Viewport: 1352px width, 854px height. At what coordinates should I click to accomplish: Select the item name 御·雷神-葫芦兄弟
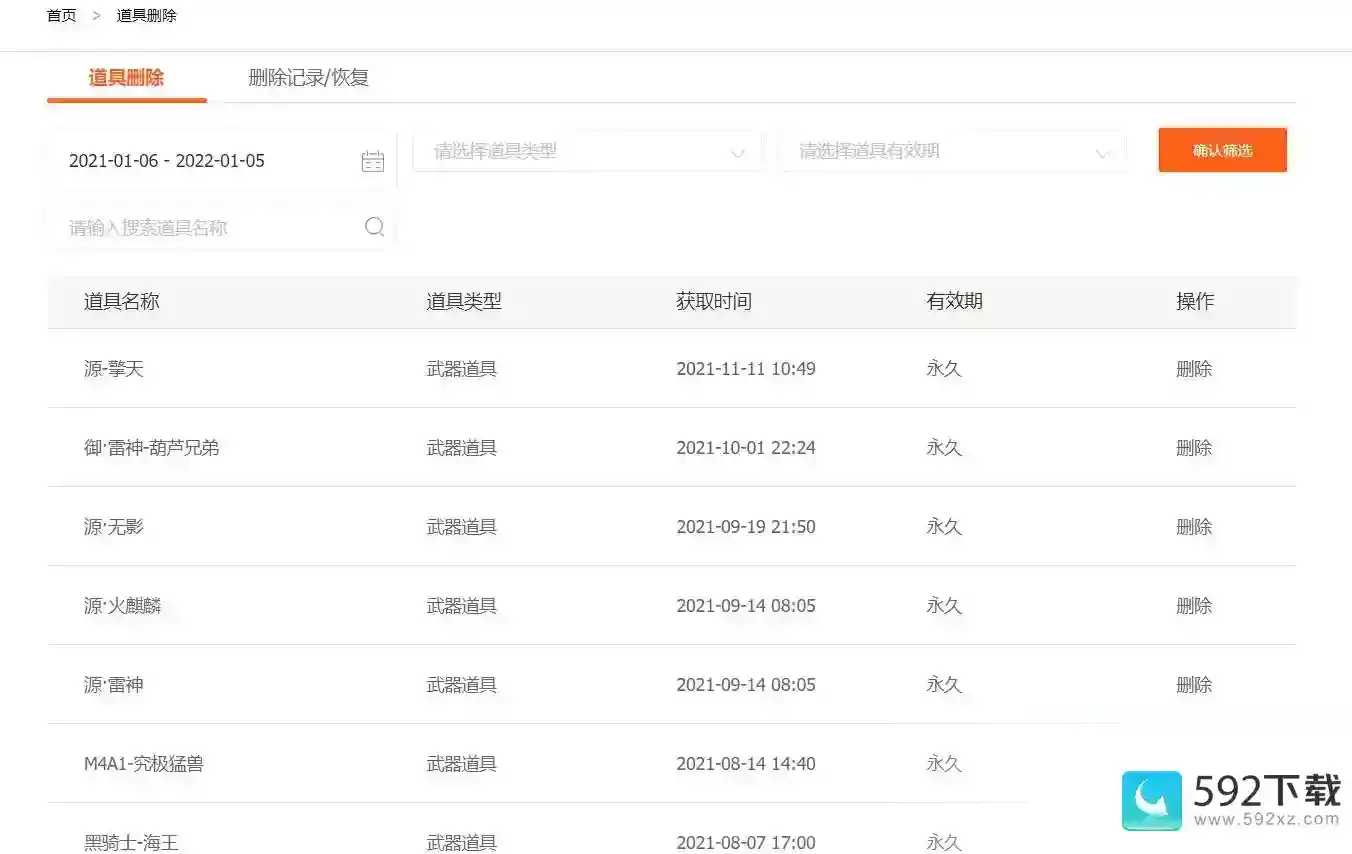tap(152, 448)
